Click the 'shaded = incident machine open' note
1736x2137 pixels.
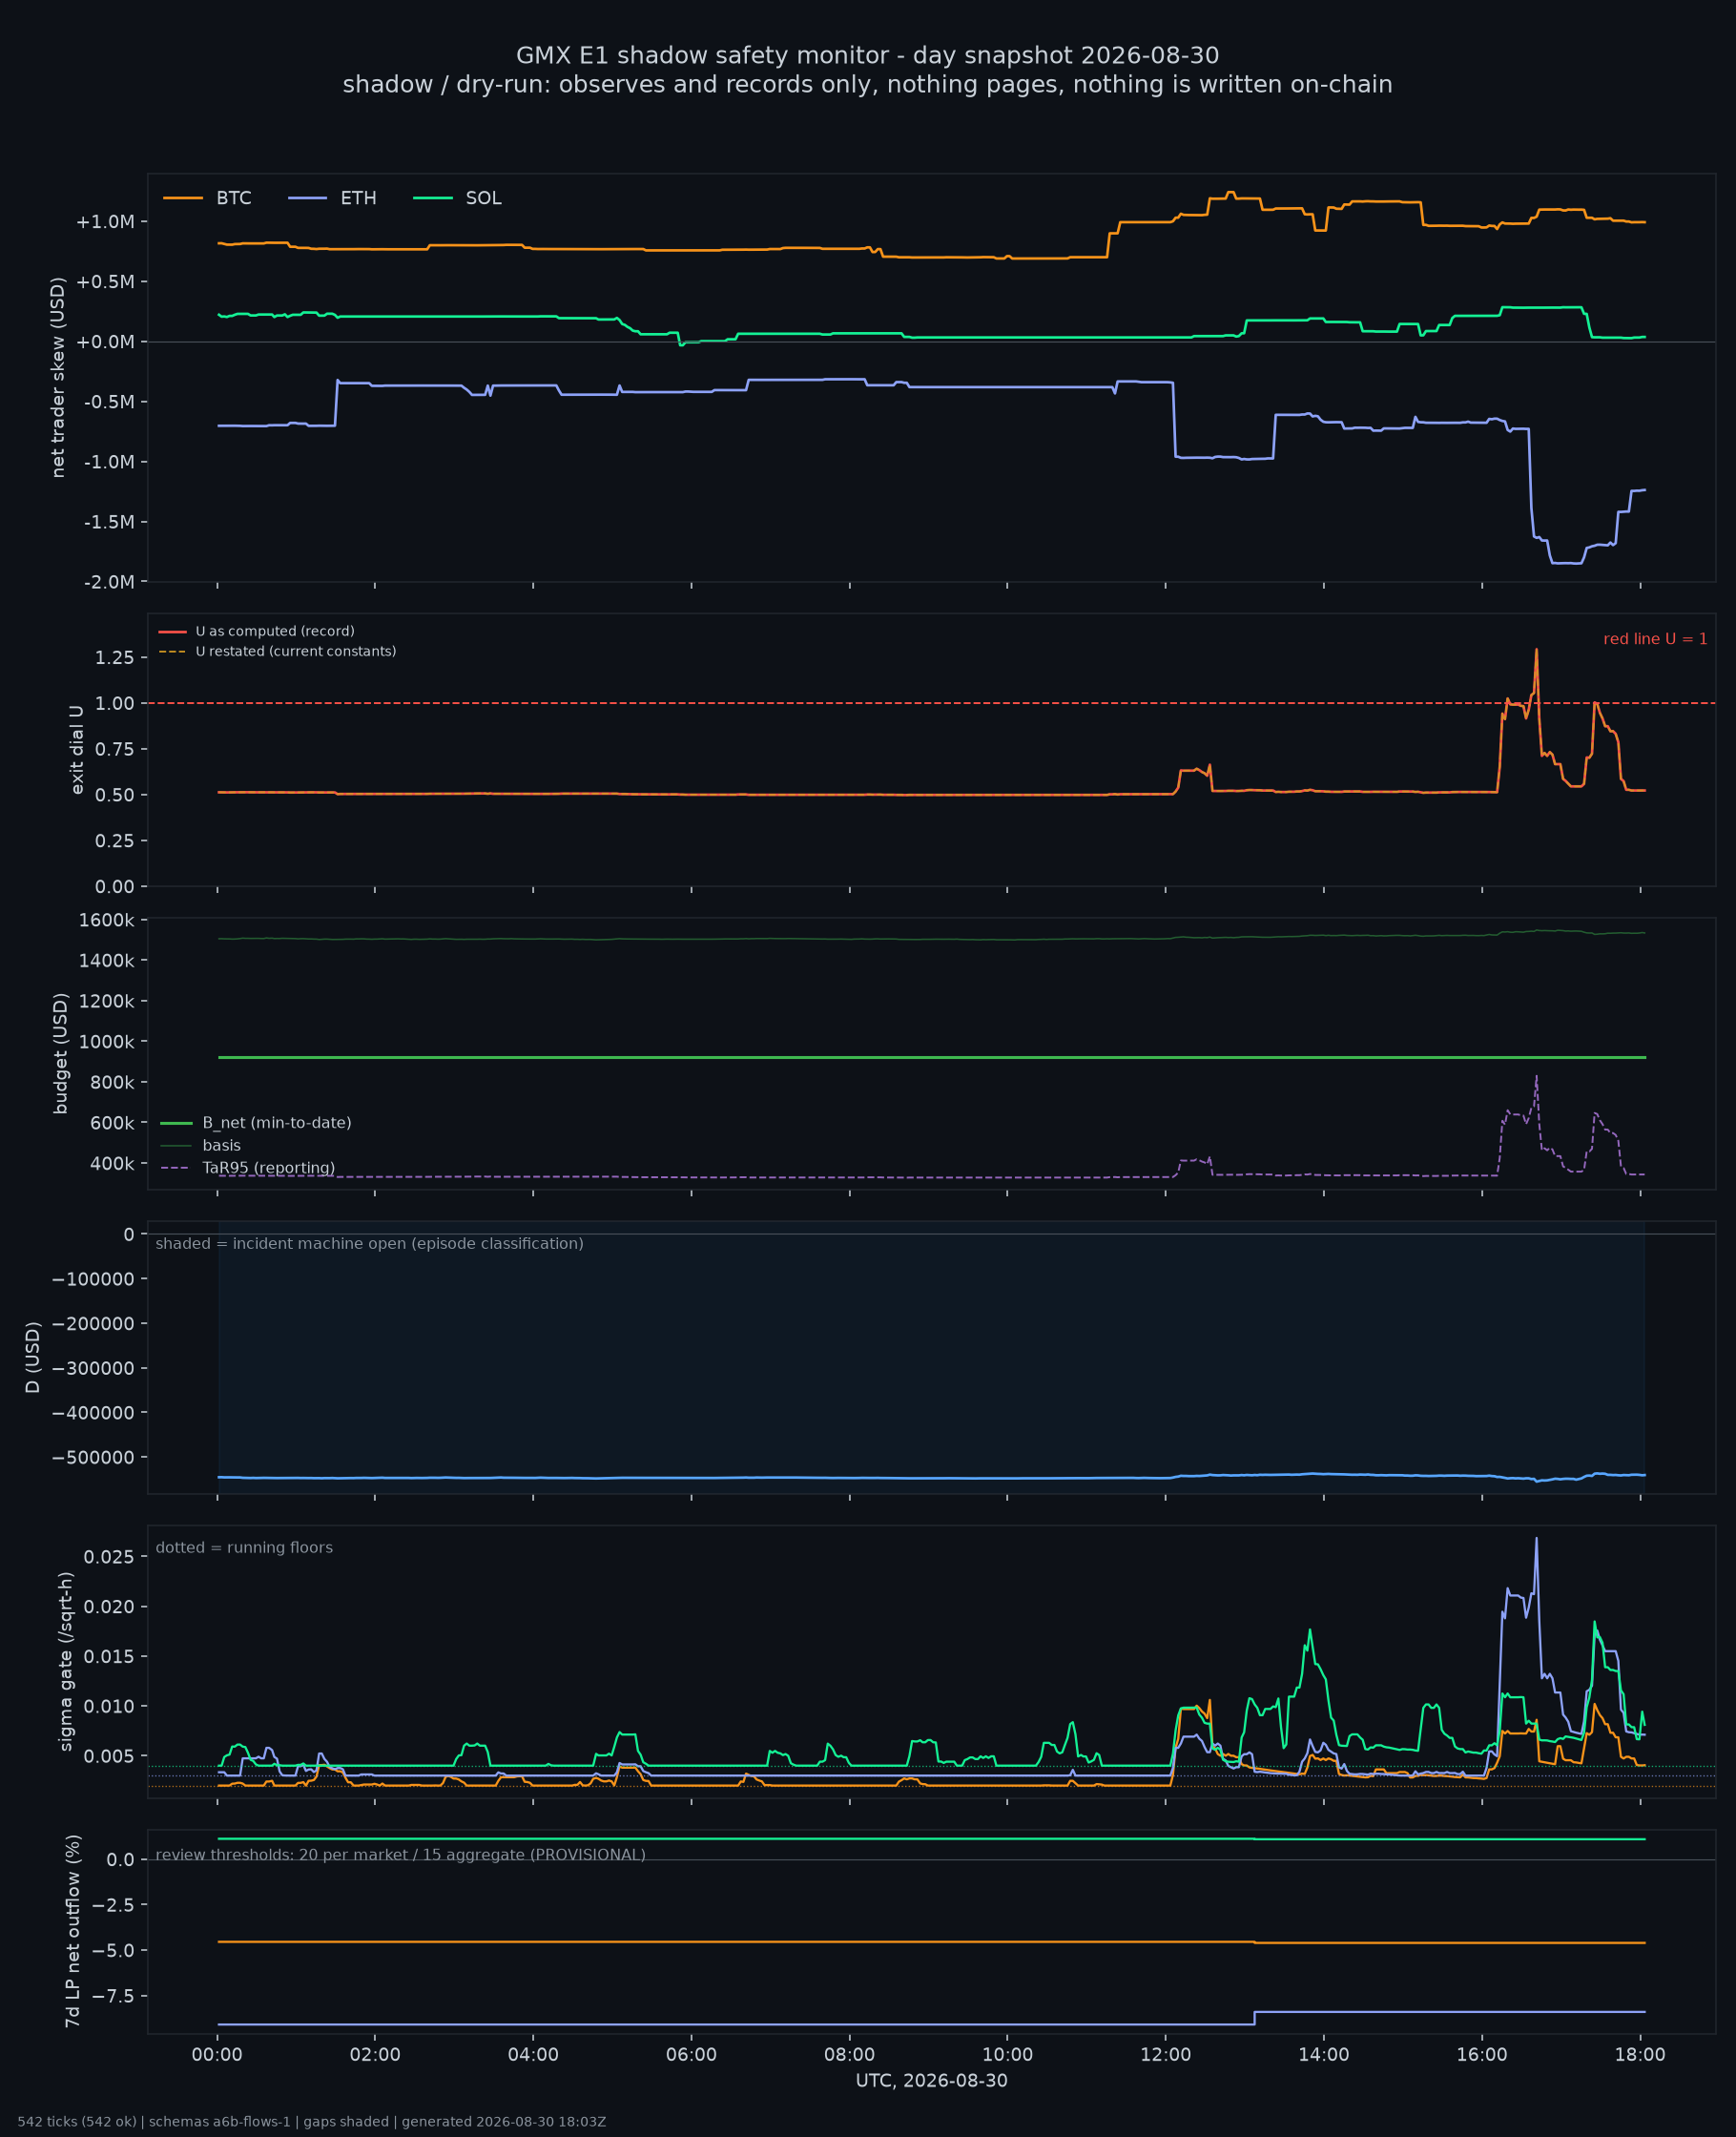[369, 1244]
